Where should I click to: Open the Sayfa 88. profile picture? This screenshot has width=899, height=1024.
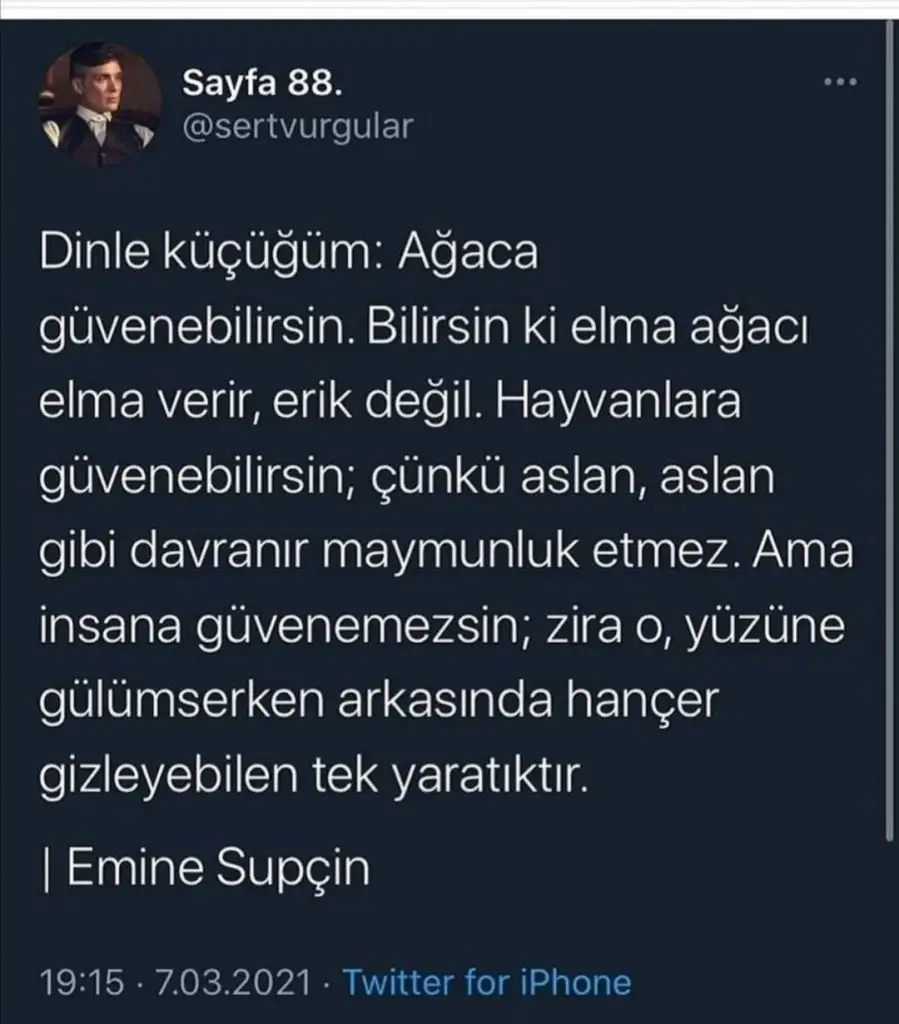[x=101, y=106]
